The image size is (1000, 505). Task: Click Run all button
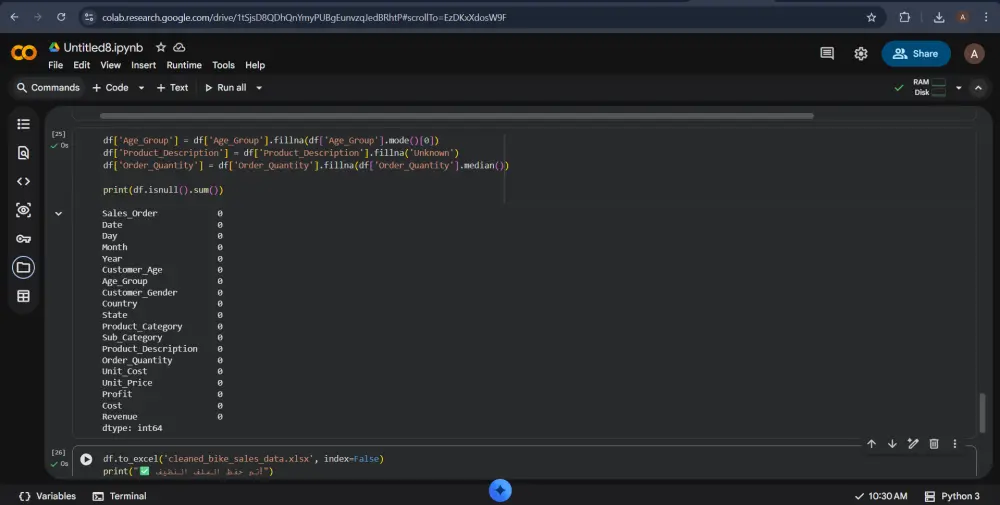(225, 88)
